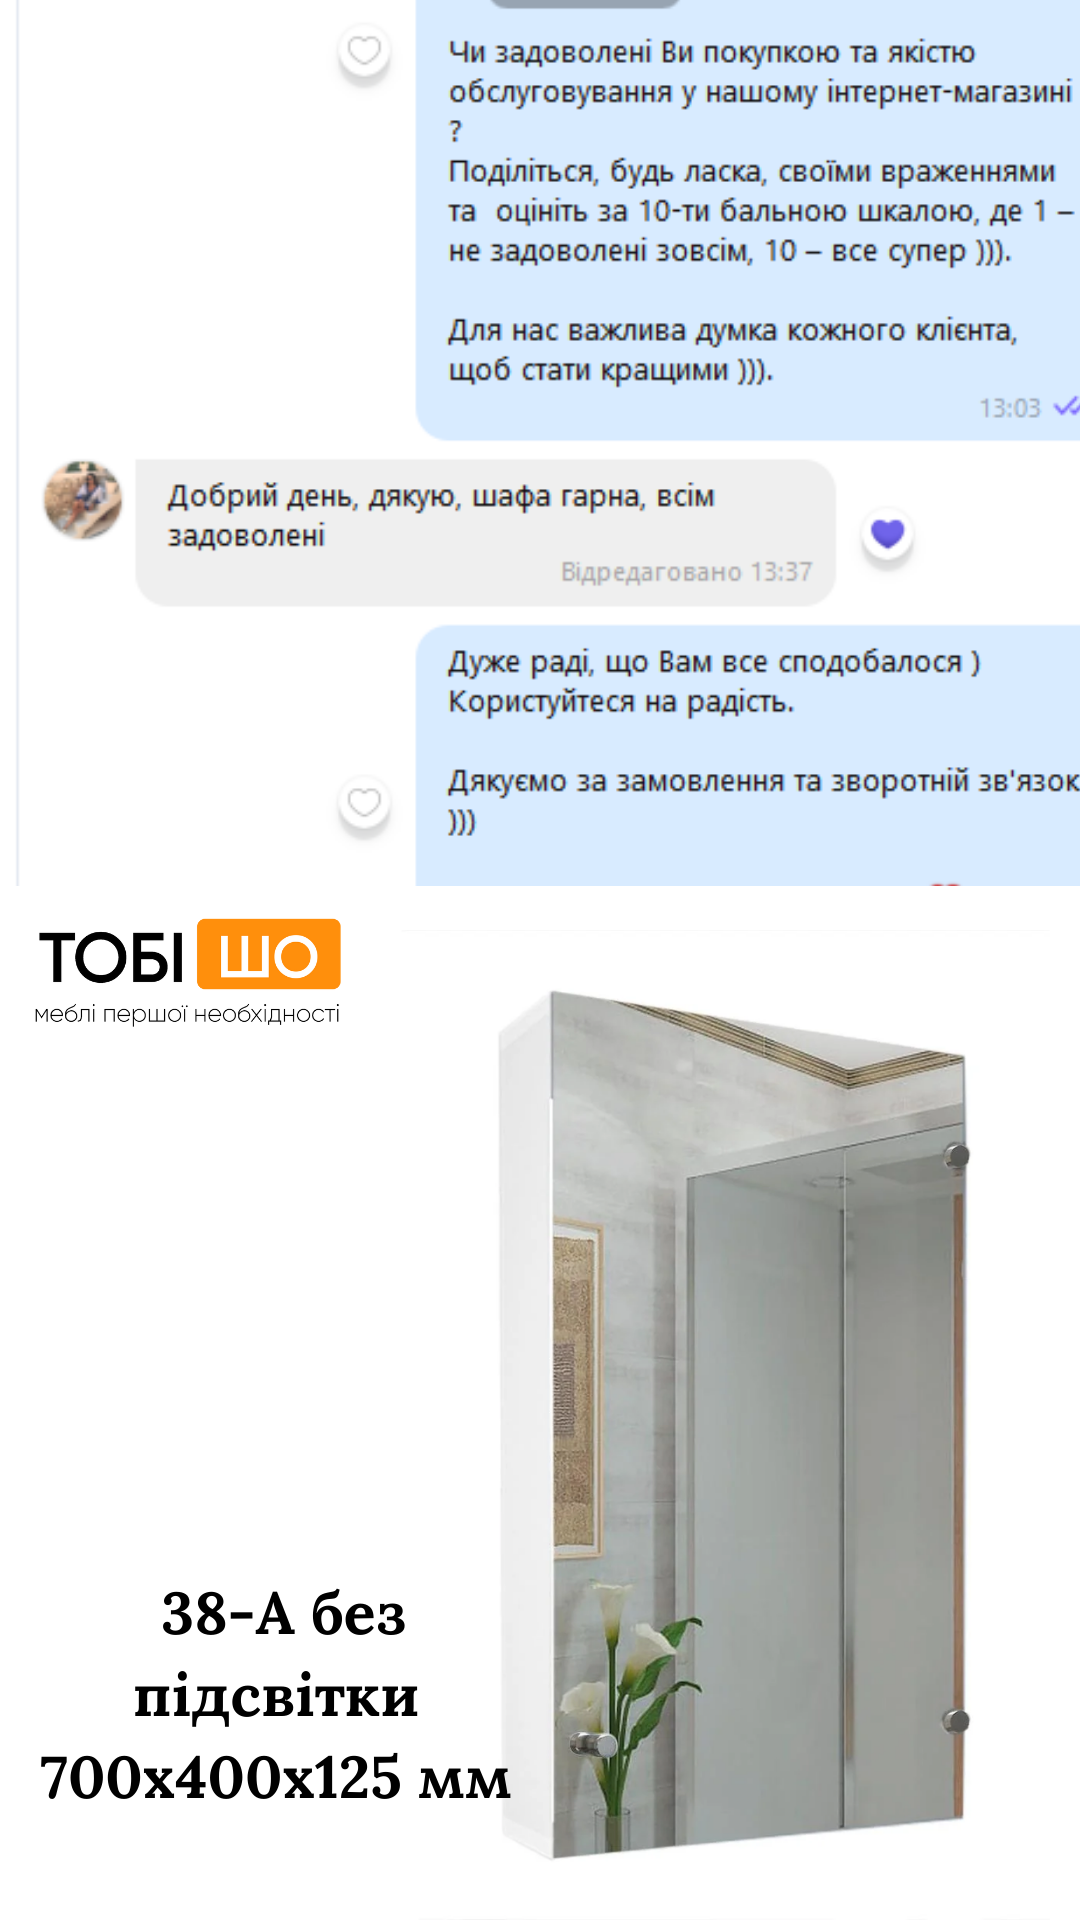The image size is (1080, 1920).
Task: Click the read checkmarks next to 13:03
Action: pyautogui.click(x=1066, y=407)
